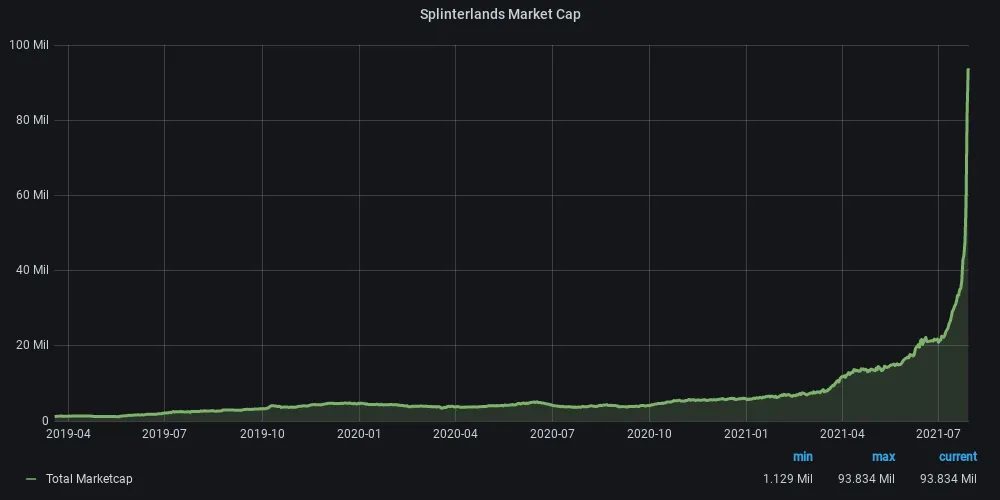Click the 60 Mil y-axis label
1000x500 pixels.
pyautogui.click(x=32, y=195)
